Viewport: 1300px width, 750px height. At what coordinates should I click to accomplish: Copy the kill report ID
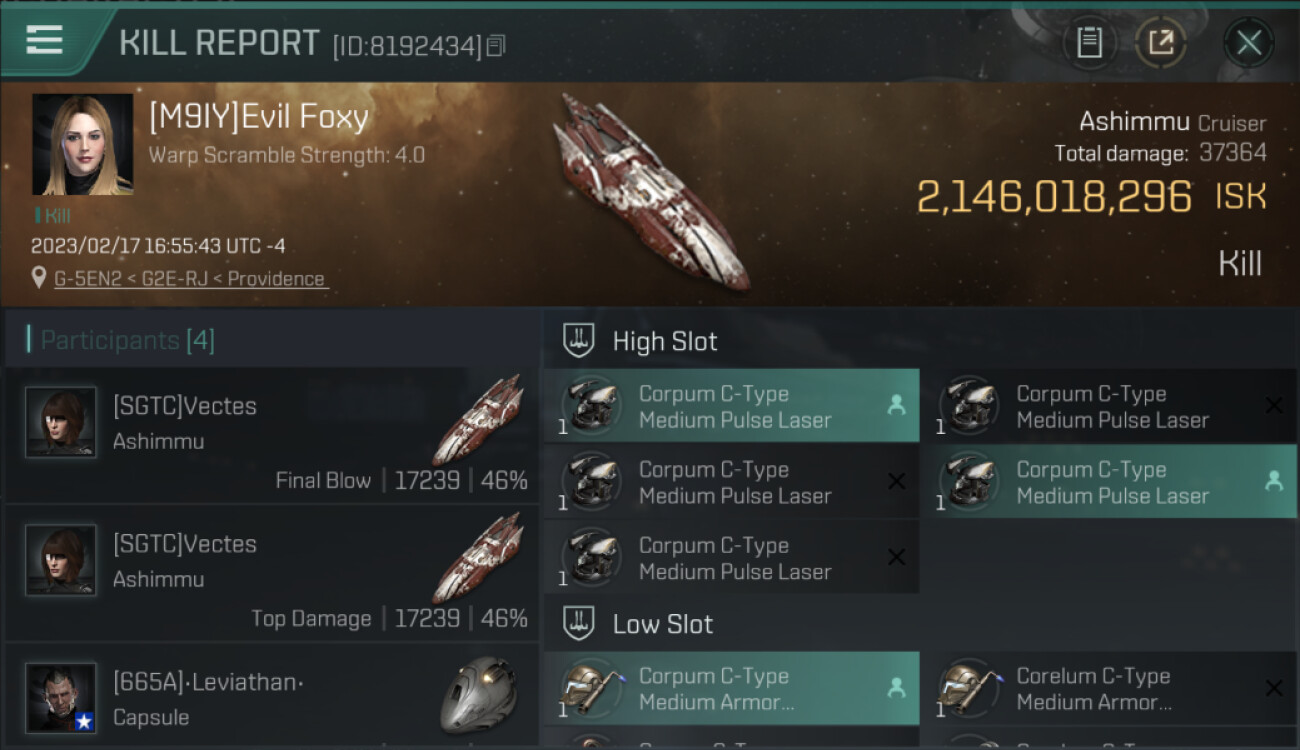pyautogui.click(x=497, y=46)
